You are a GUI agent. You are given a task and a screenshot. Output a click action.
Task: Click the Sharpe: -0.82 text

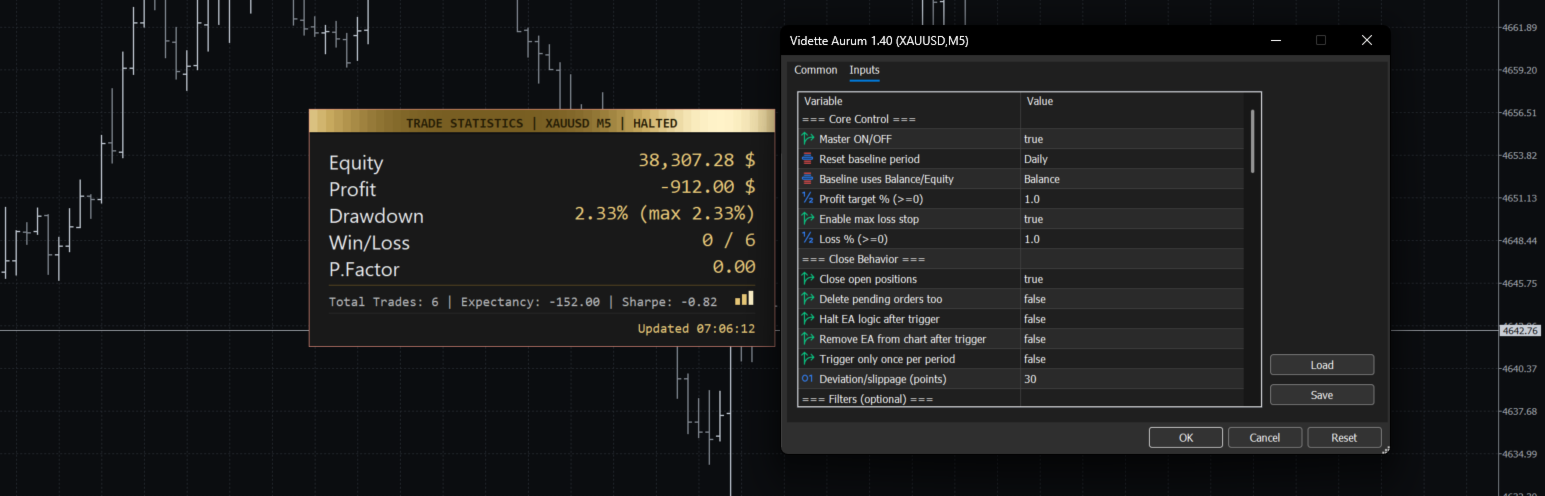pos(670,302)
